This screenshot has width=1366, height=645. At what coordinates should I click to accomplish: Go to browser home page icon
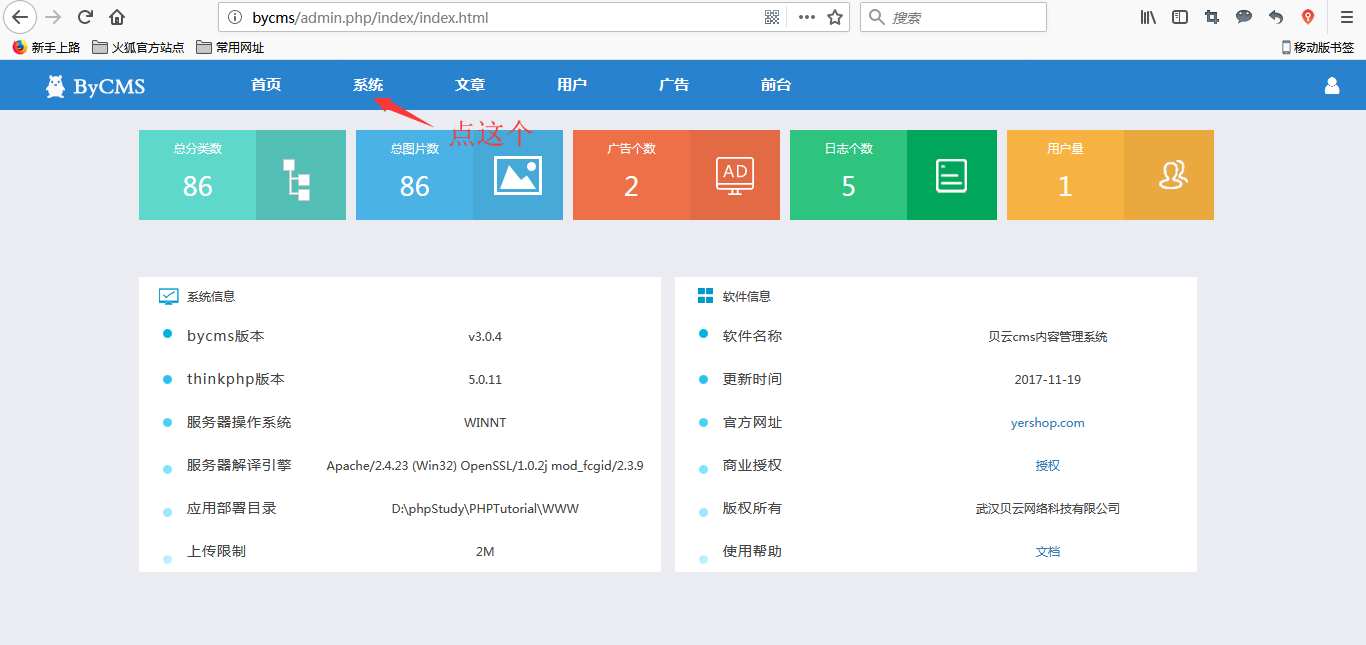pyautogui.click(x=117, y=17)
